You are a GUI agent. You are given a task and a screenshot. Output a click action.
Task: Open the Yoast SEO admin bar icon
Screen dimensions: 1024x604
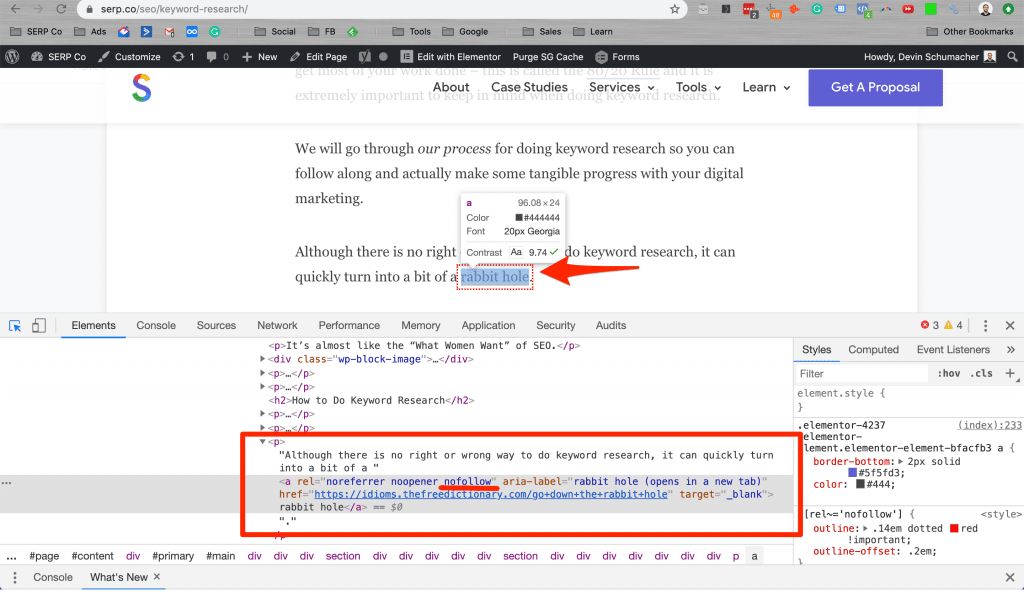[364, 57]
